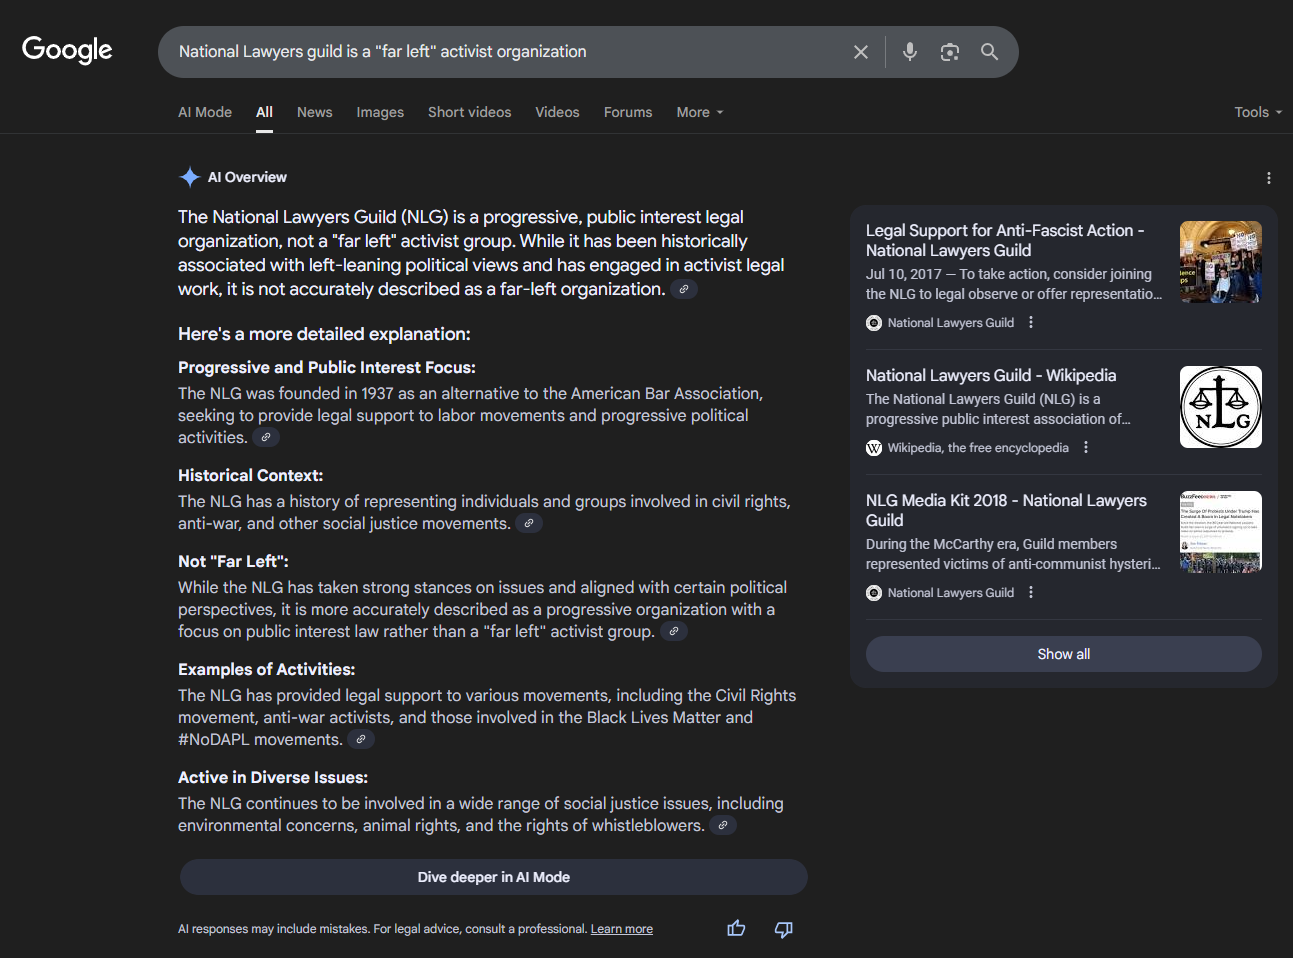Give thumbs up to AI Overview
The width and height of the screenshot is (1293, 958).
737,929
